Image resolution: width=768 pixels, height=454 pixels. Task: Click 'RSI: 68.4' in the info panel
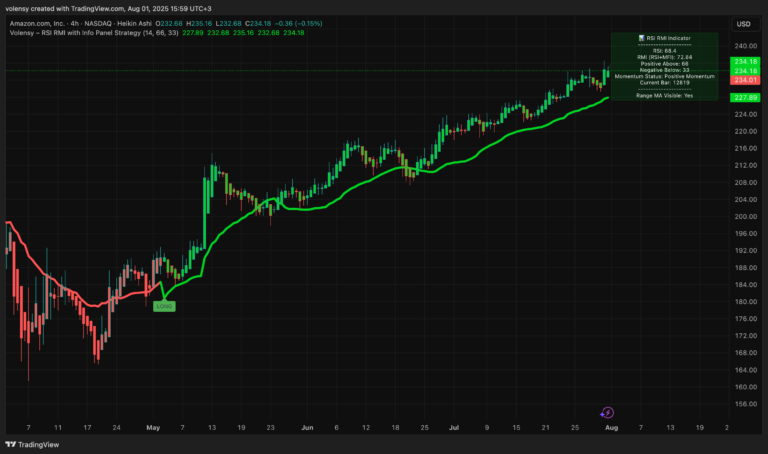click(x=664, y=51)
